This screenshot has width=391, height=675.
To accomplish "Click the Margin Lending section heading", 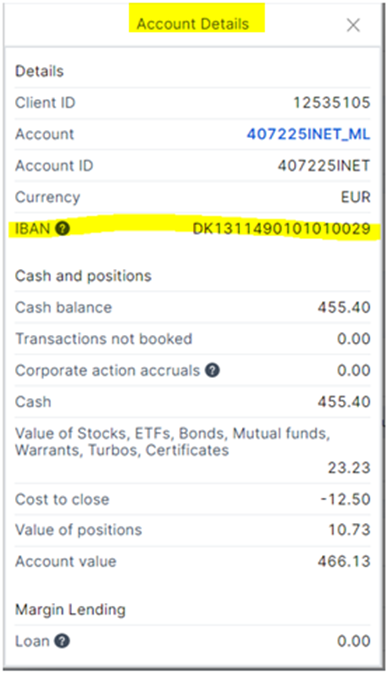I will 70,610.
